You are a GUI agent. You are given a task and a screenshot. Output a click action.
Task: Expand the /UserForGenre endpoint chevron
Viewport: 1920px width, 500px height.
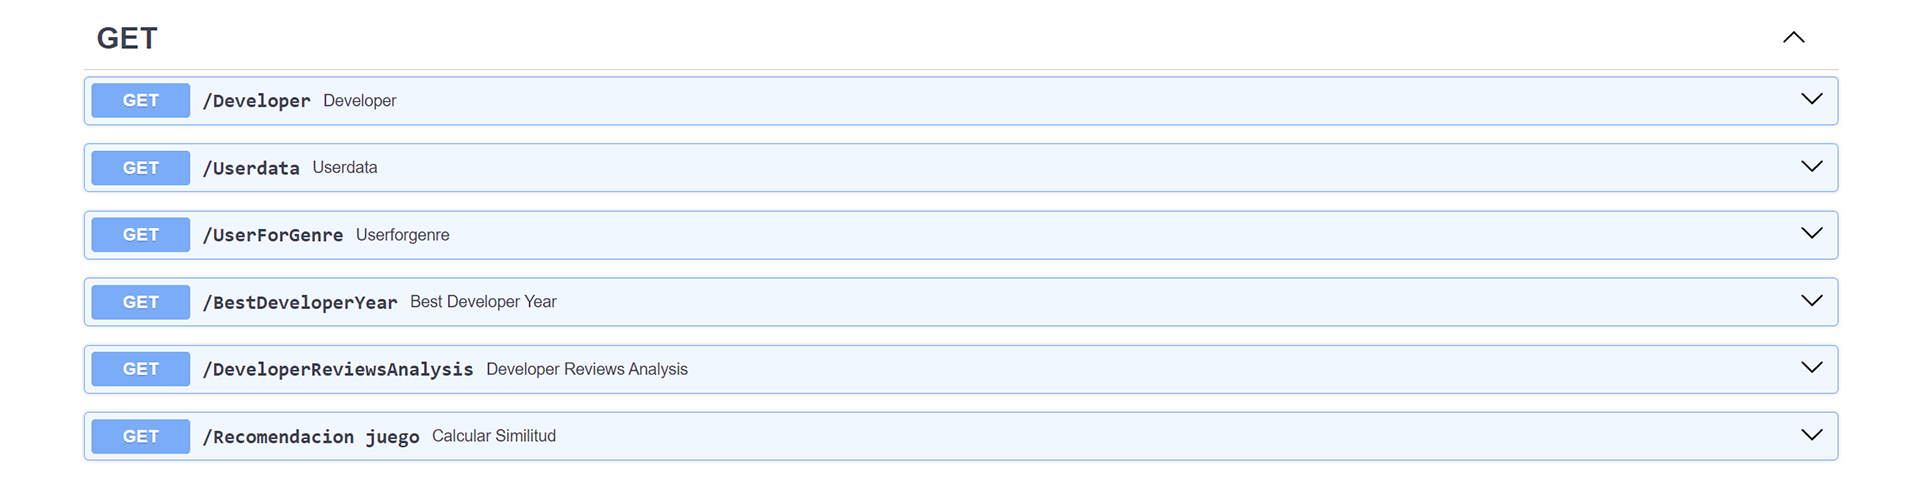click(x=1812, y=233)
